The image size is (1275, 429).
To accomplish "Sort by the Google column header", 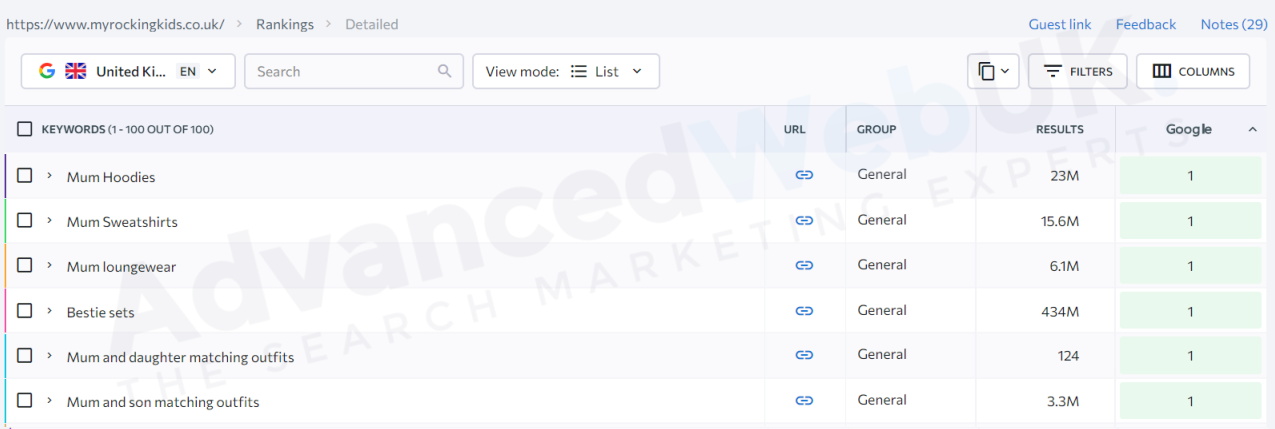I will (1189, 129).
